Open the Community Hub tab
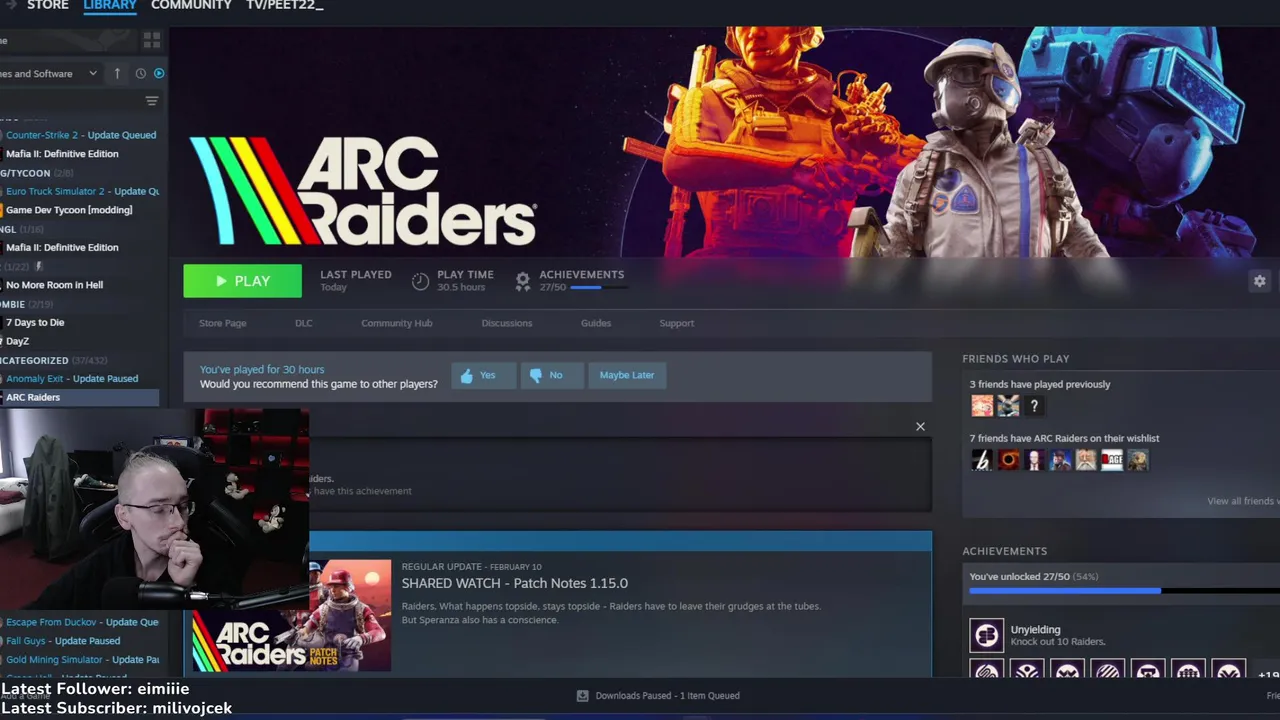This screenshot has height=720, width=1280. [397, 323]
